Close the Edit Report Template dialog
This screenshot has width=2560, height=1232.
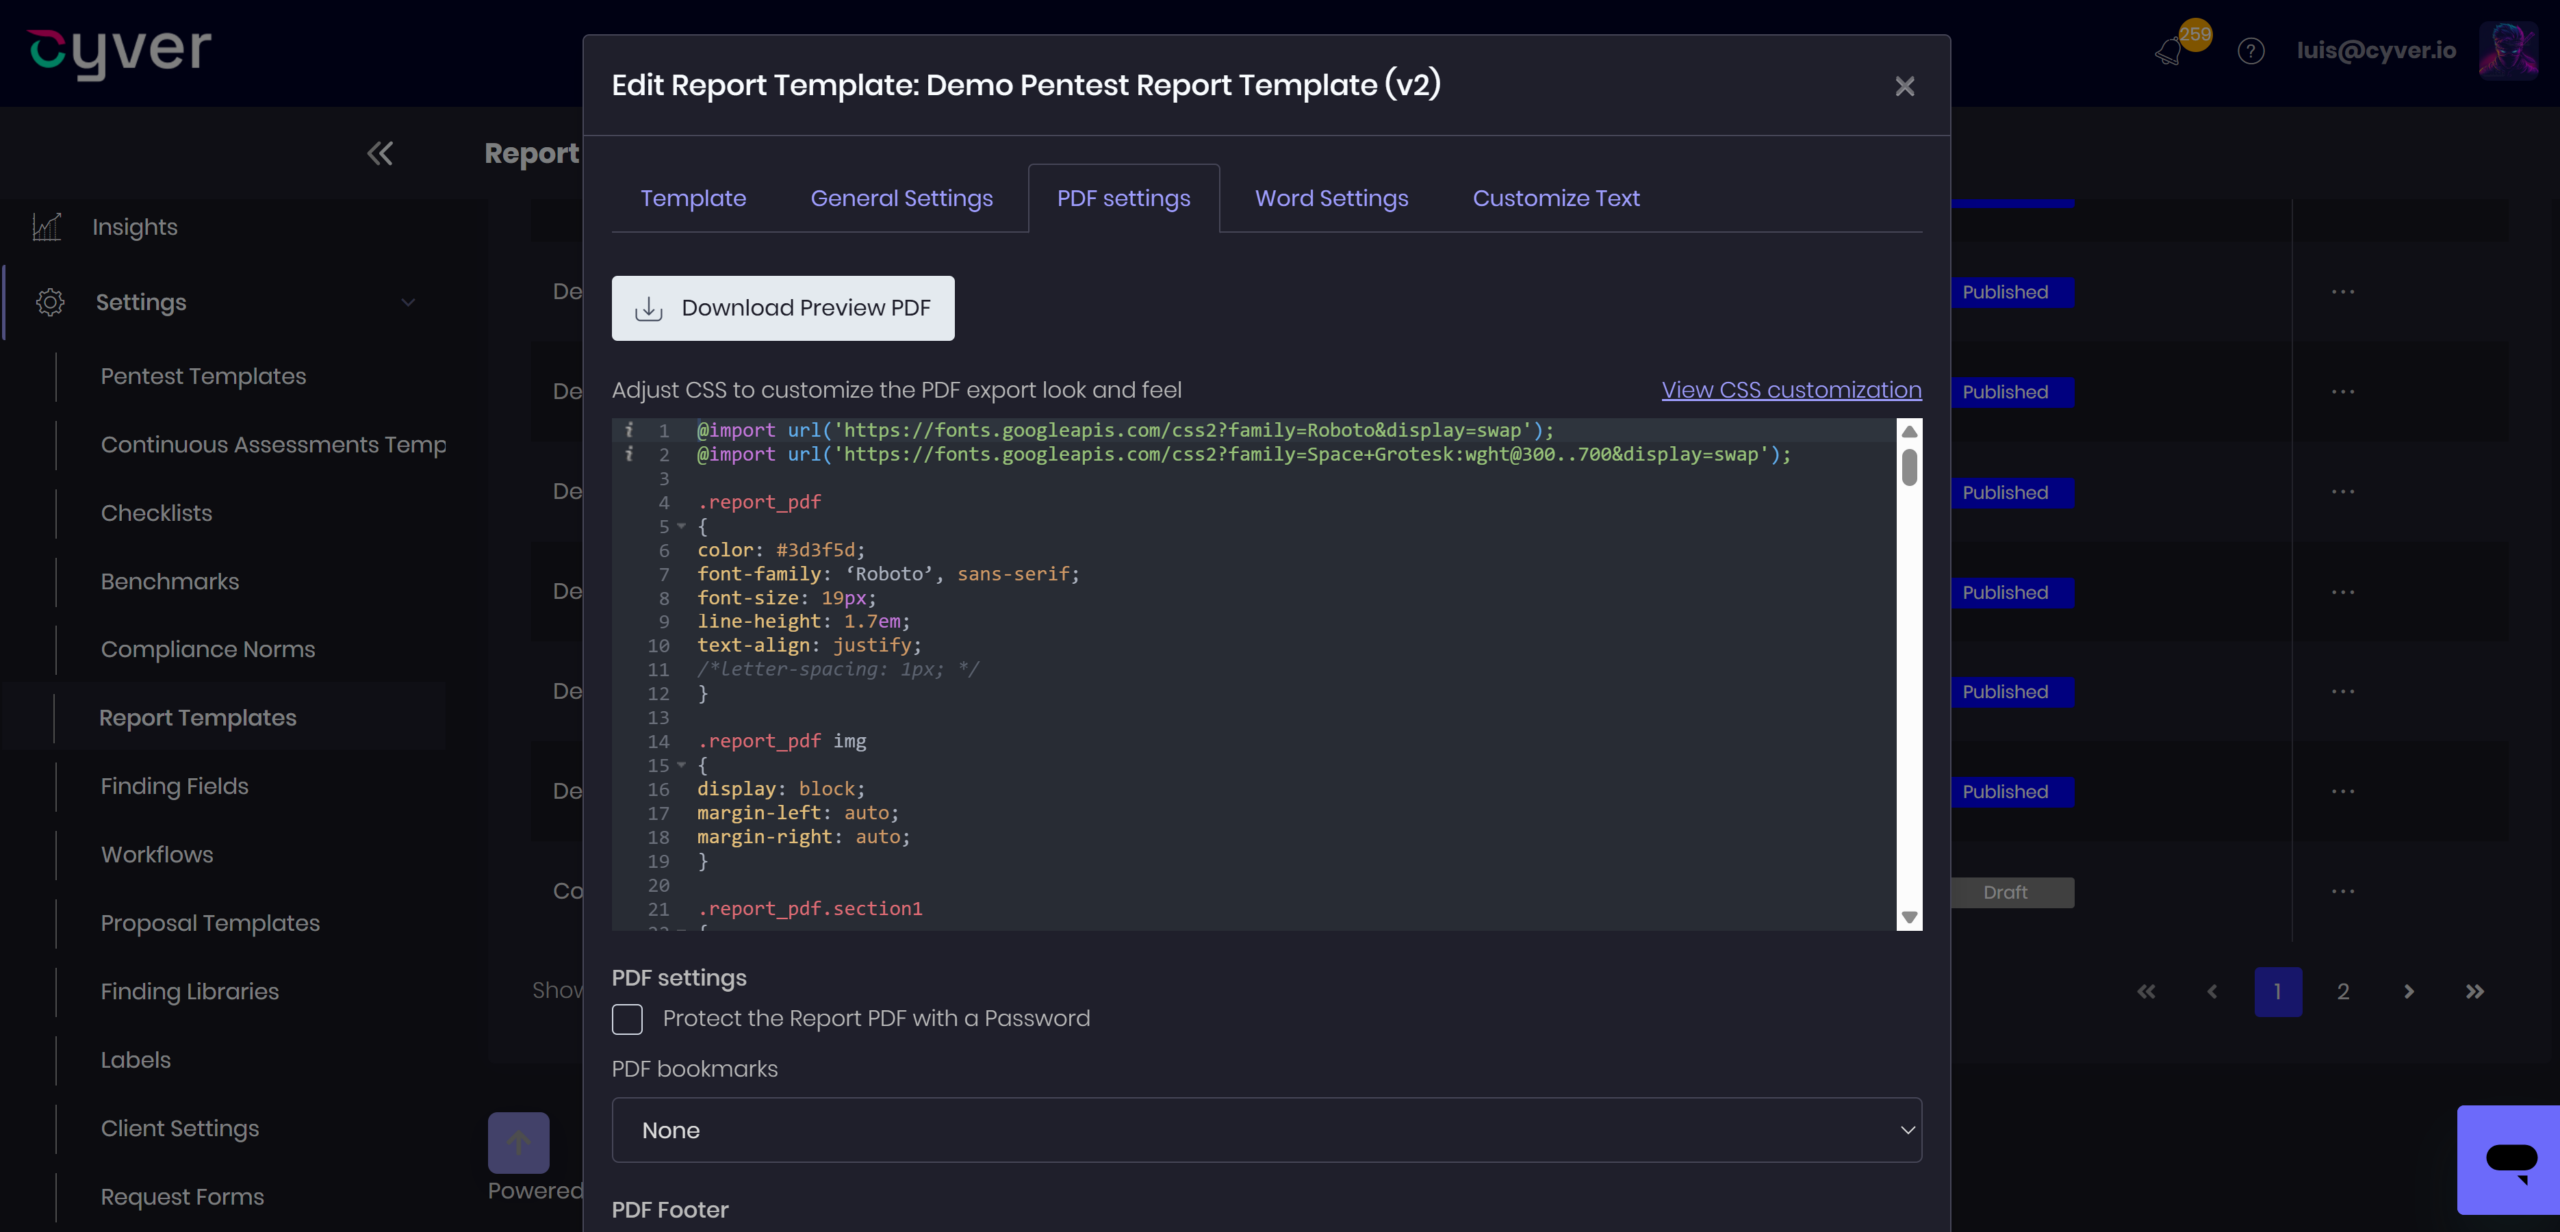(1905, 86)
